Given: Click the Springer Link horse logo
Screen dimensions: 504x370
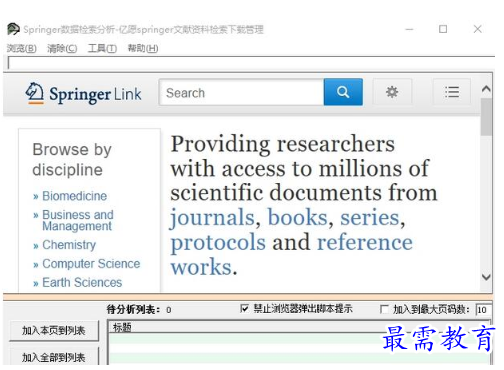Looking at the screenshot, I should click(x=35, y=93).
